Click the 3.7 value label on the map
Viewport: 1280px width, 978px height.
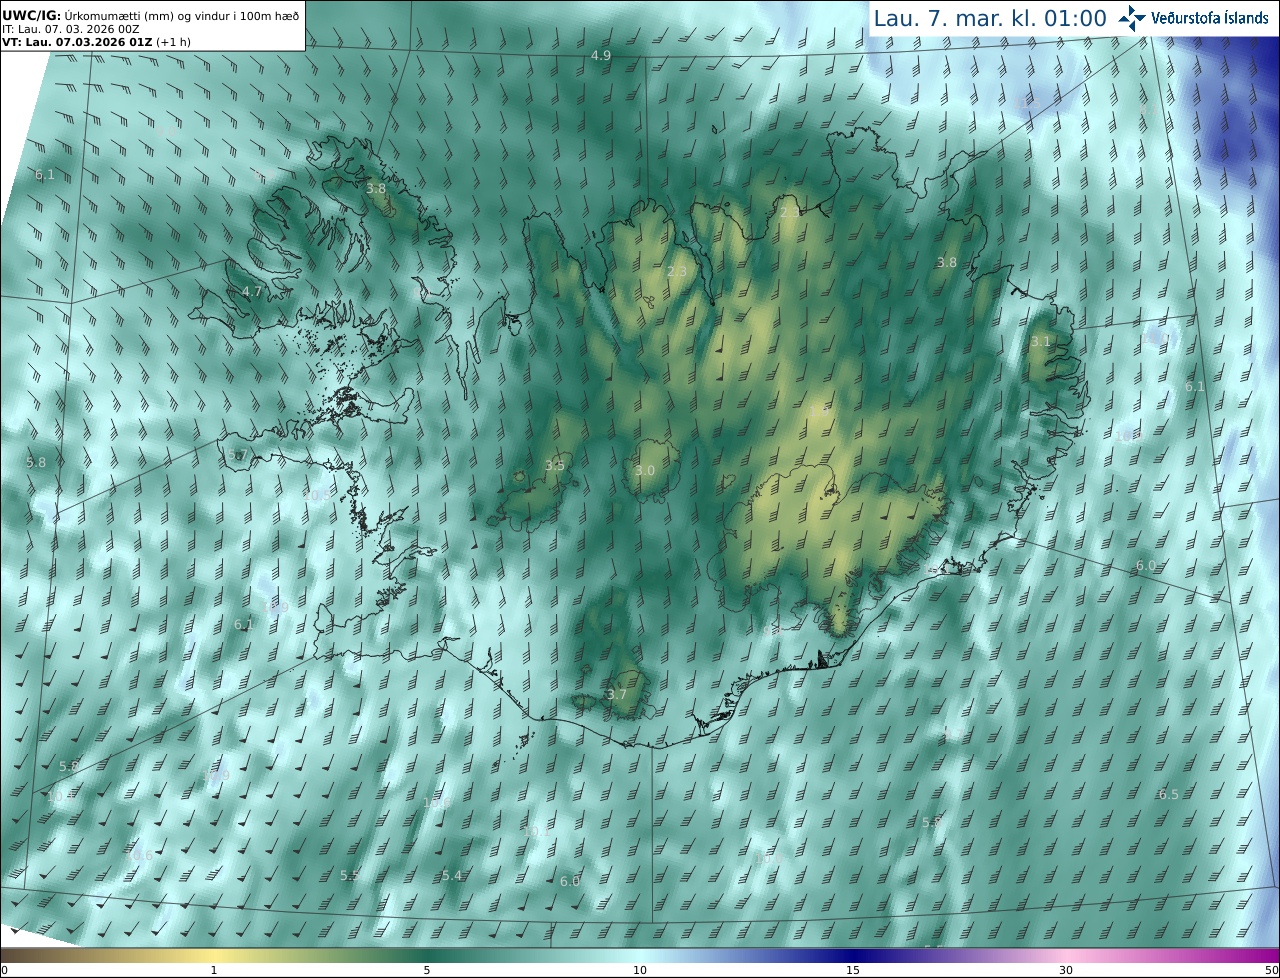617,695
